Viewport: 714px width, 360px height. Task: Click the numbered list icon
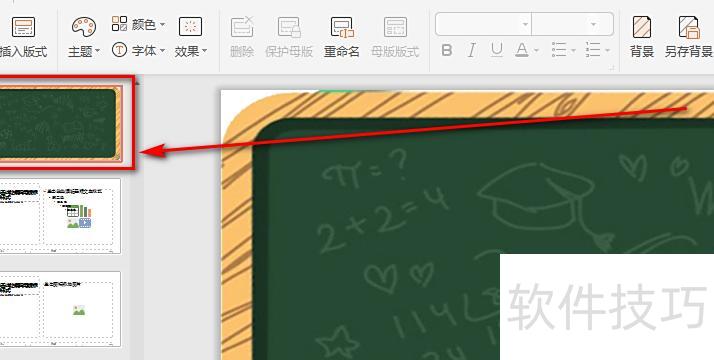tap(593, 50)
